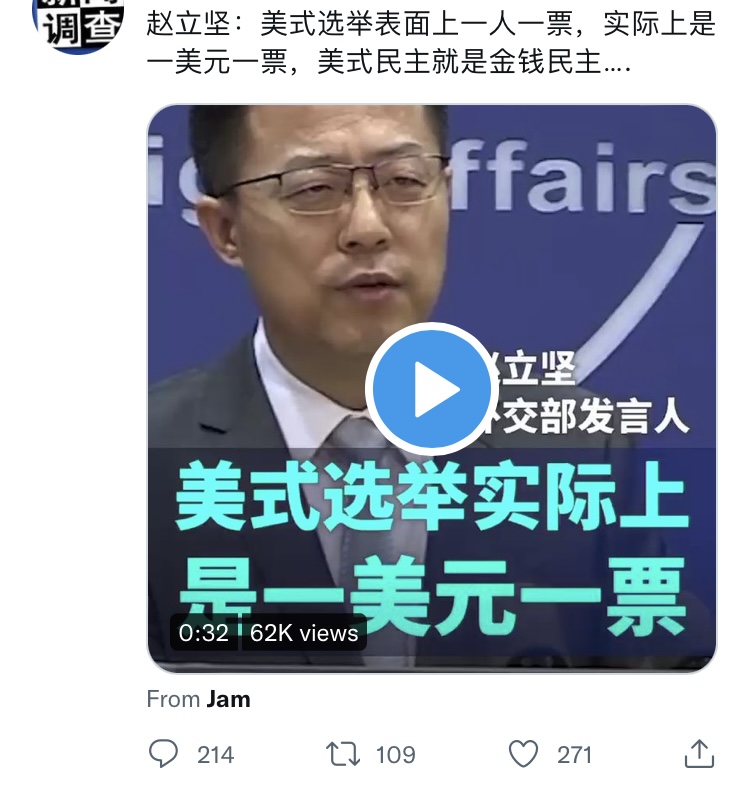Click the second tweet line 美式民主就是金钱民主
The image size is (750, 812).
[458, 62]
